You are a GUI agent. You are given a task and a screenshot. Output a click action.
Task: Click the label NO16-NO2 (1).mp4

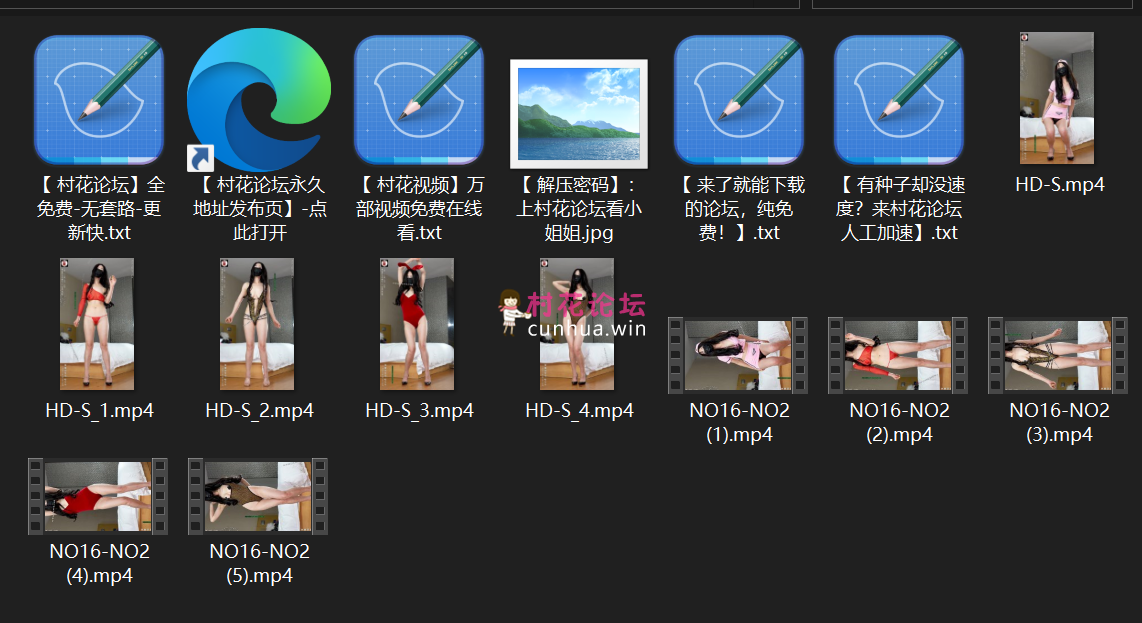739,422
